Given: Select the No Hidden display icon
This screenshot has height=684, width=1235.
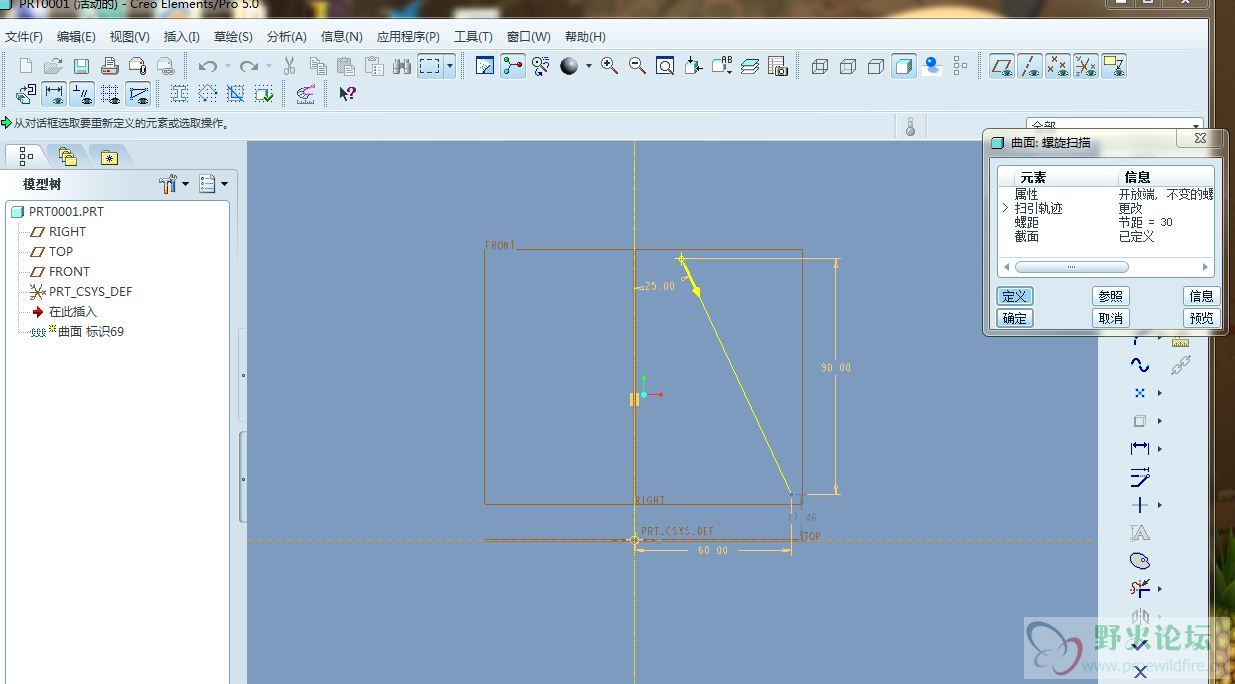Looking at the screenshot, I should pyautogui.click(x=876, y=67).
